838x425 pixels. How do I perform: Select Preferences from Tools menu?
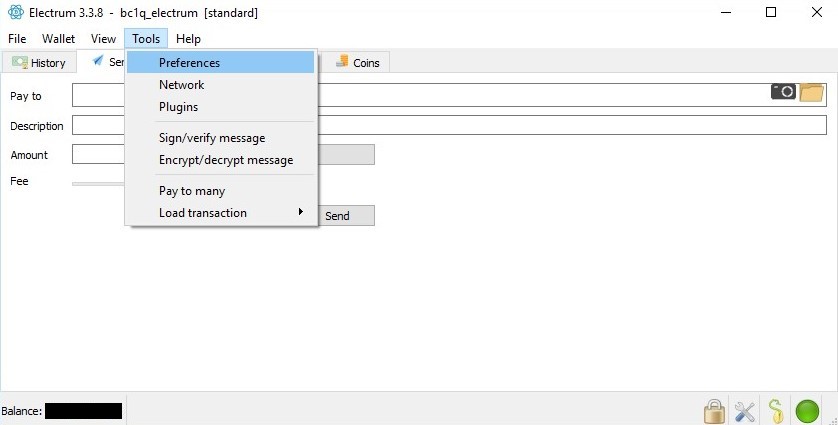(220, 63)
